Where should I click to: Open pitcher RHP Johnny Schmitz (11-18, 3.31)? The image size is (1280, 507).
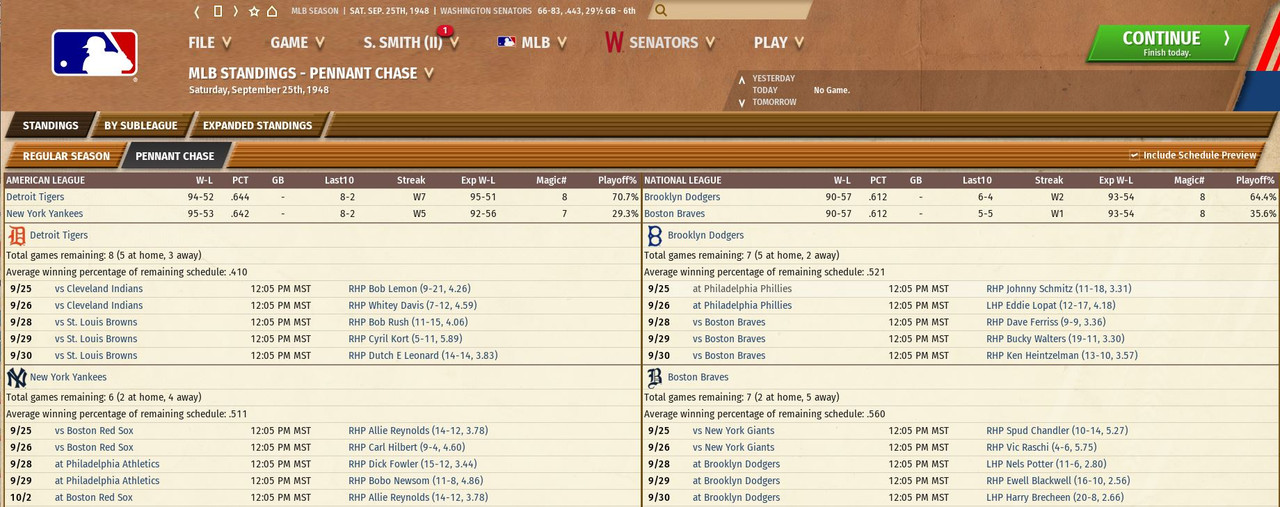coord(1059,289)
